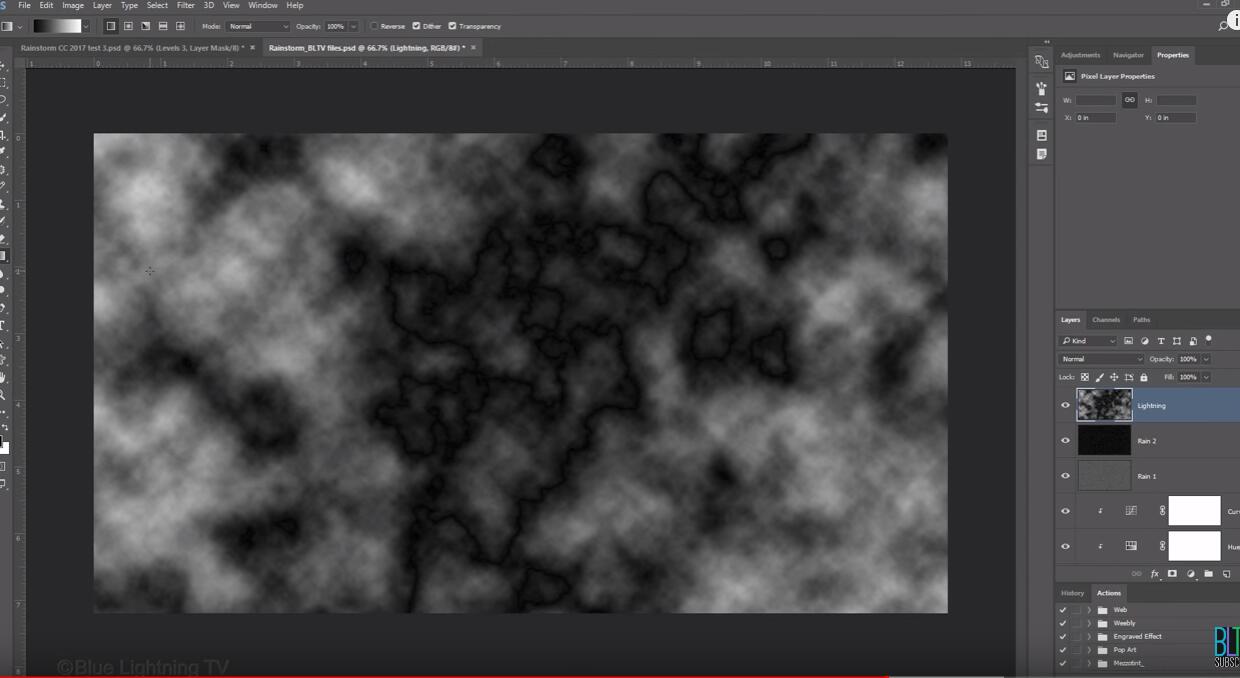Open the Filter menu

[x=186, y=5]
